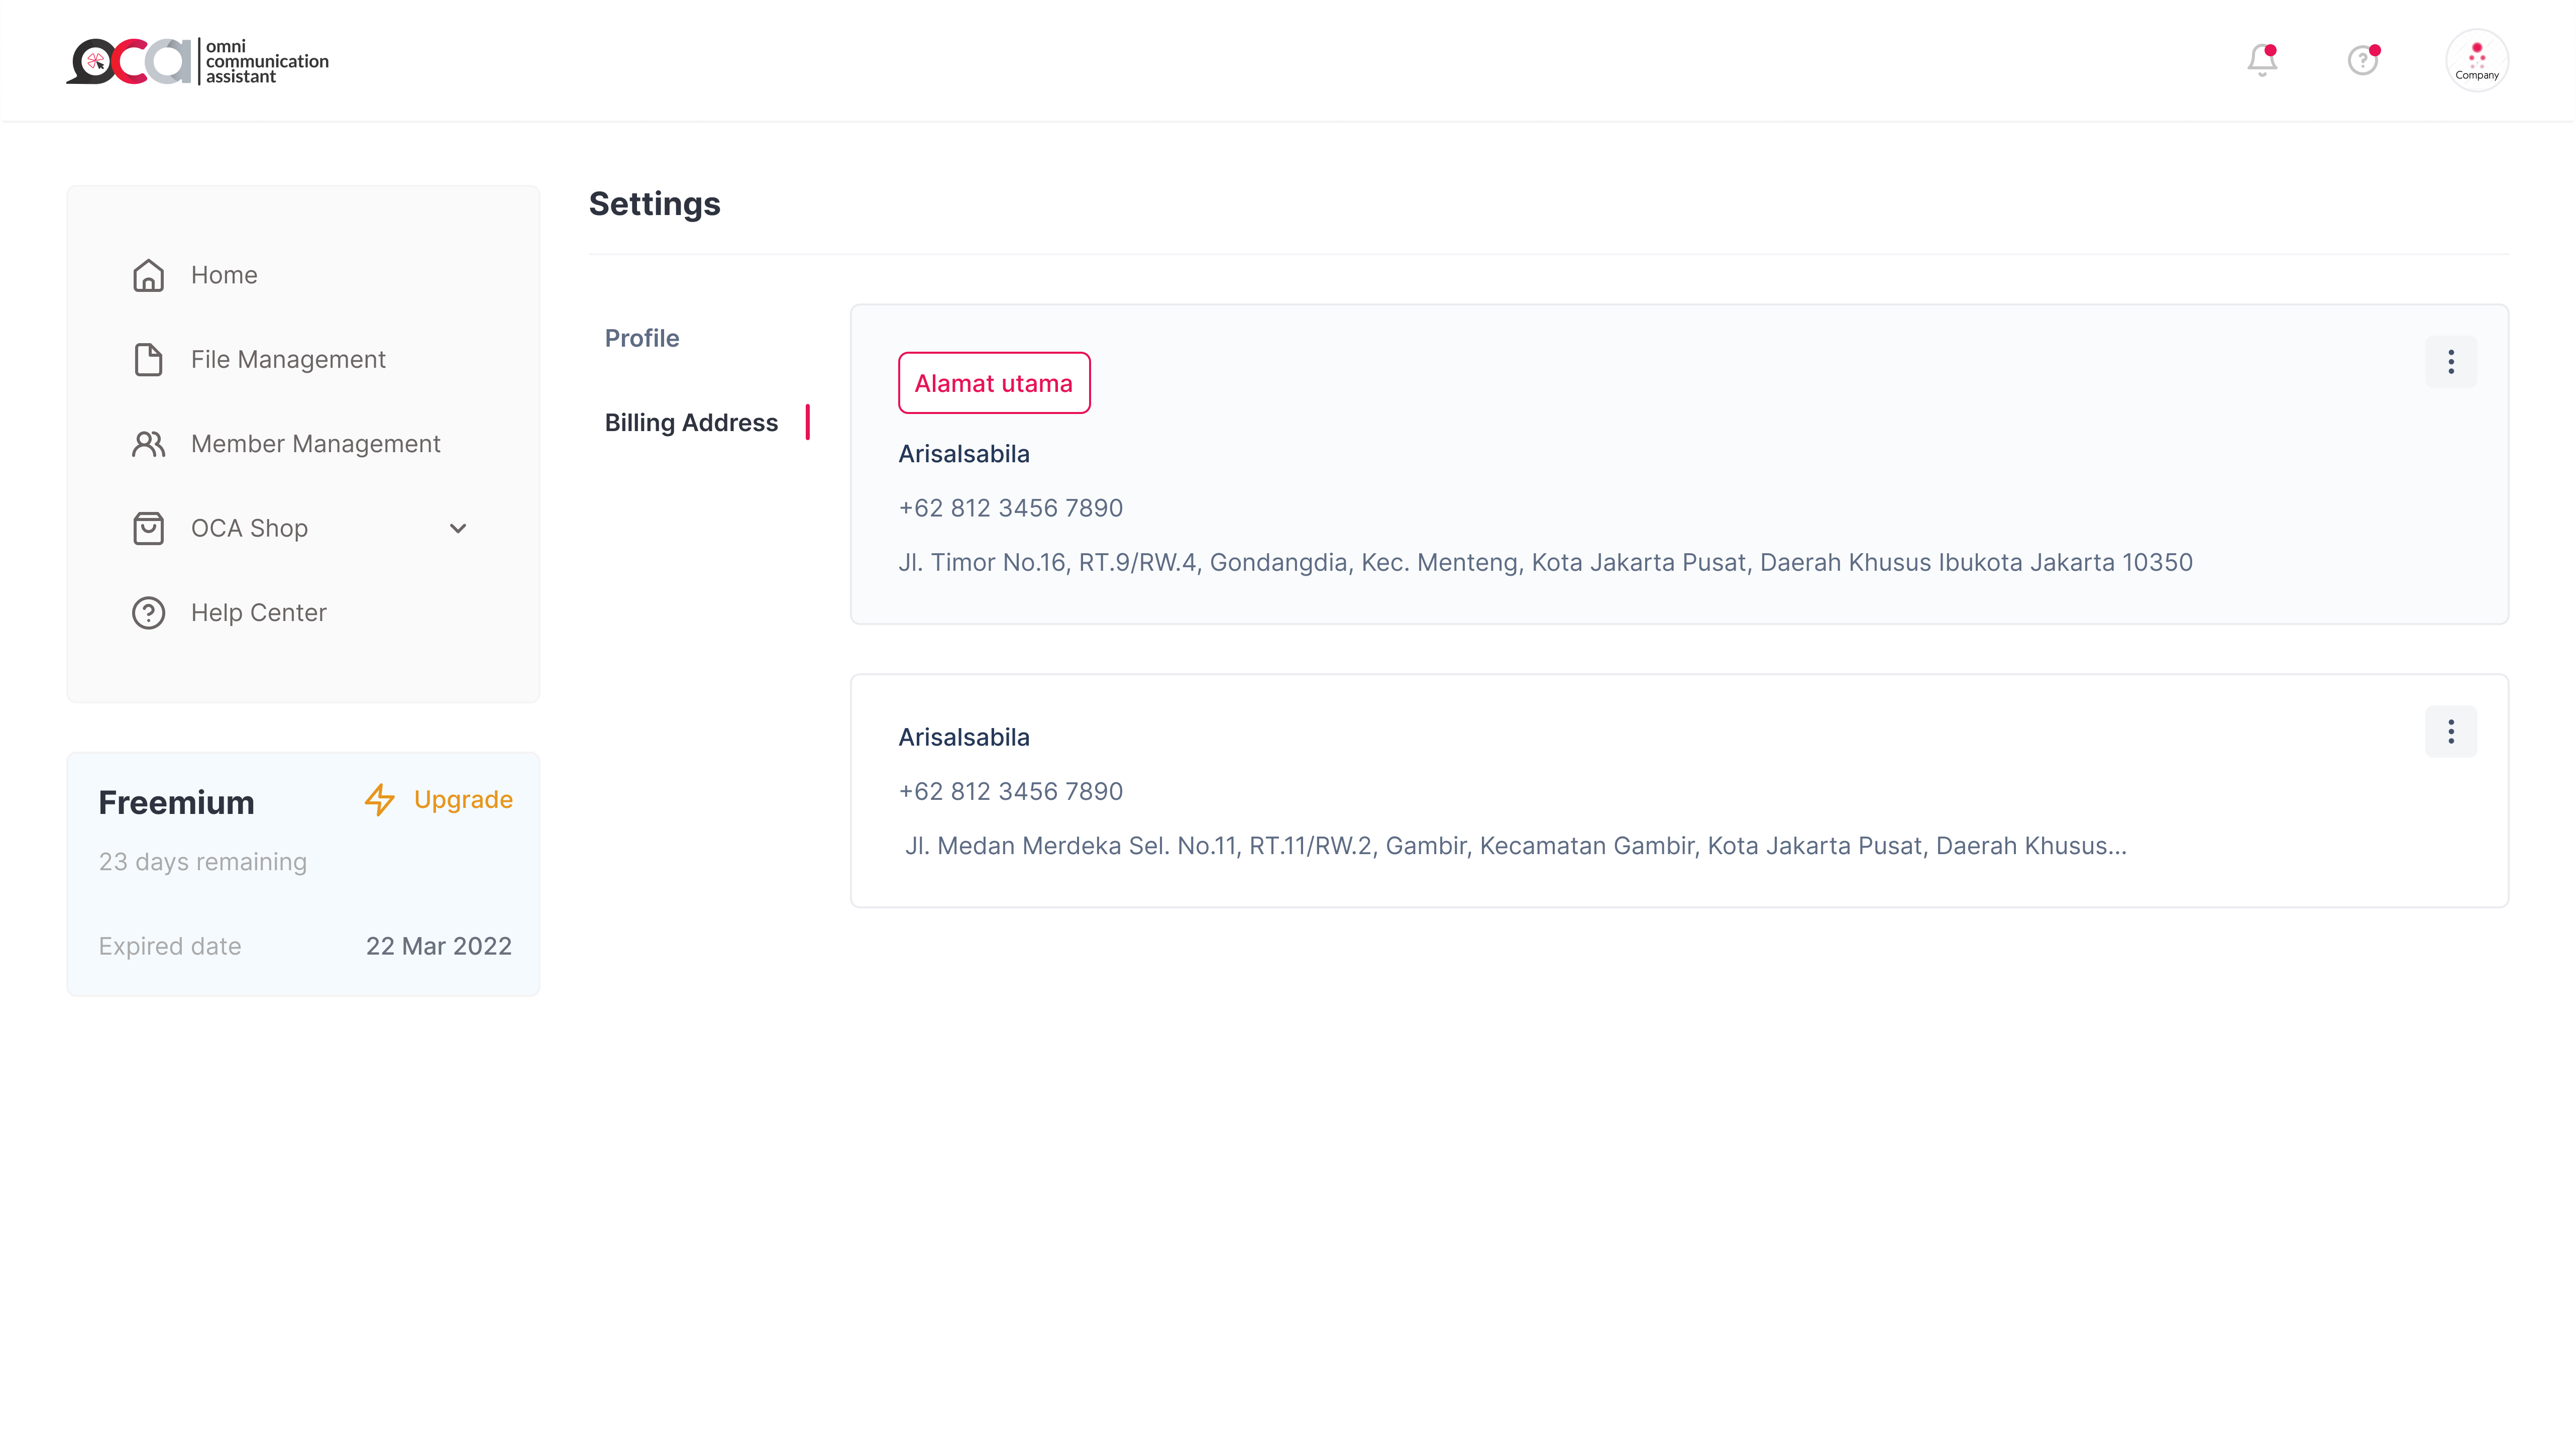Click the Help Center circle icon in sidebar
The image size is (2576, 1447).
148,613
